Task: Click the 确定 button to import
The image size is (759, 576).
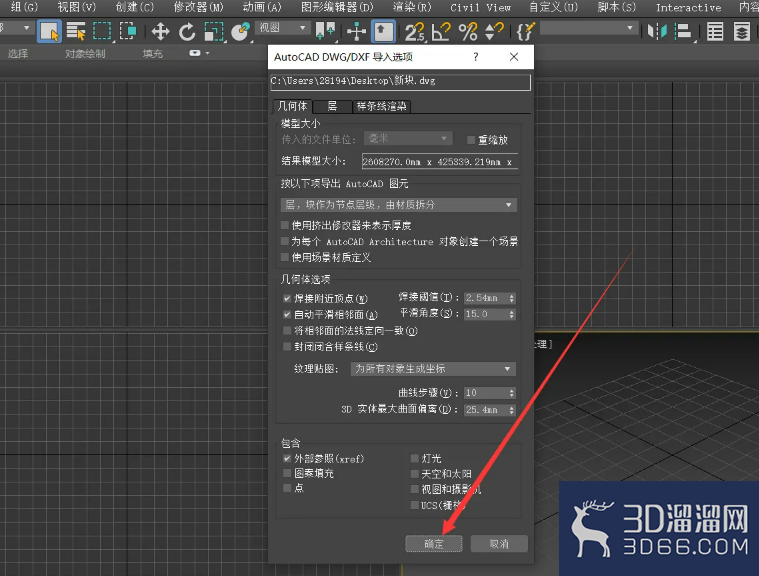Action: pyautogui.click(x=434, y=544)
